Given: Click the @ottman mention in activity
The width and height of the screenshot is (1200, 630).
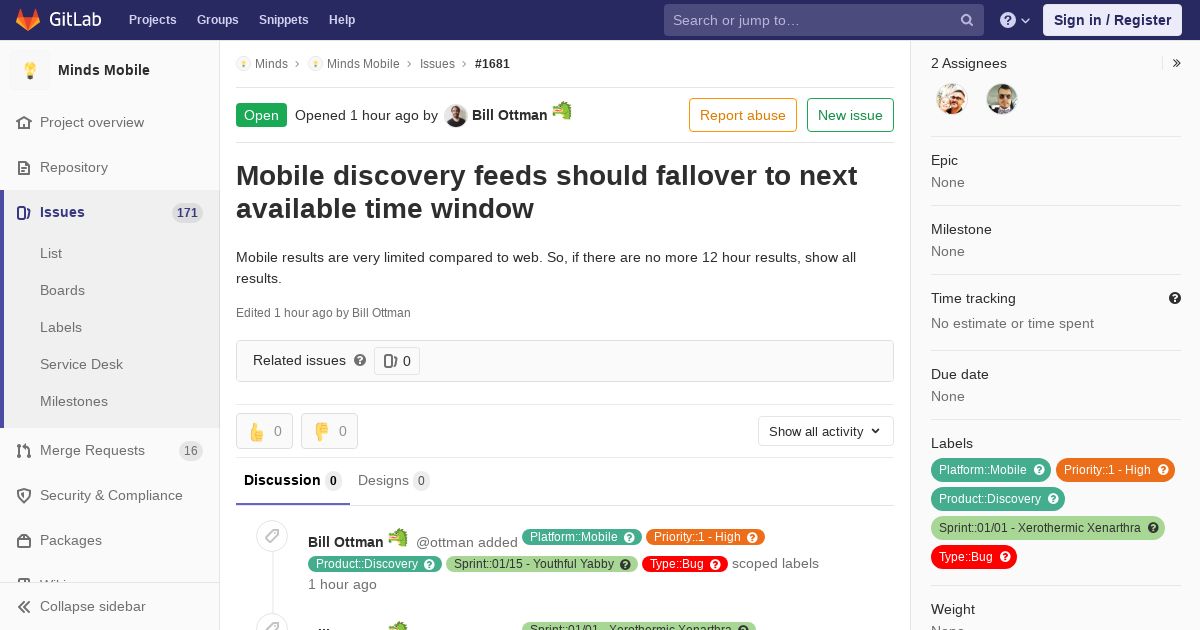Looking at the screenshot, I should (x=445, y=542).
